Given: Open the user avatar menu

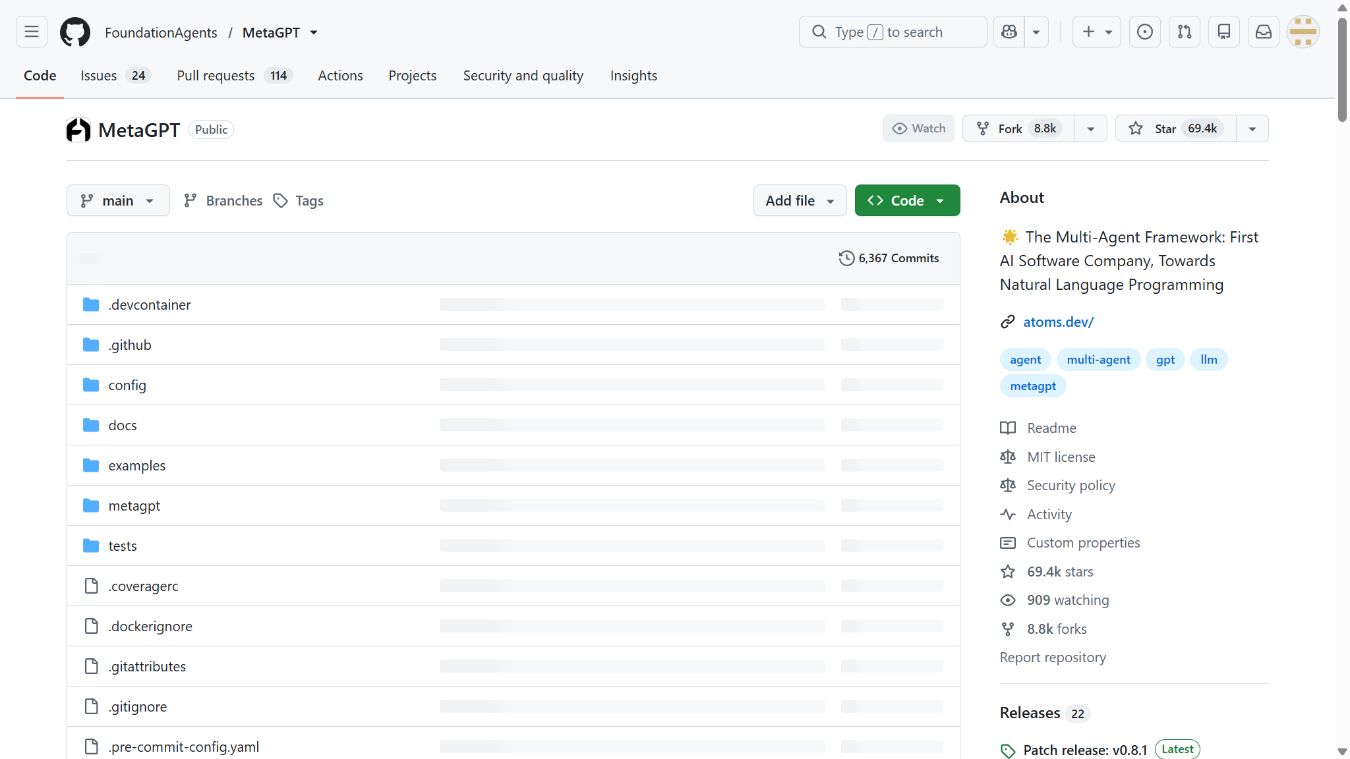Looking at the screenshot, I should pos(1303,32).
